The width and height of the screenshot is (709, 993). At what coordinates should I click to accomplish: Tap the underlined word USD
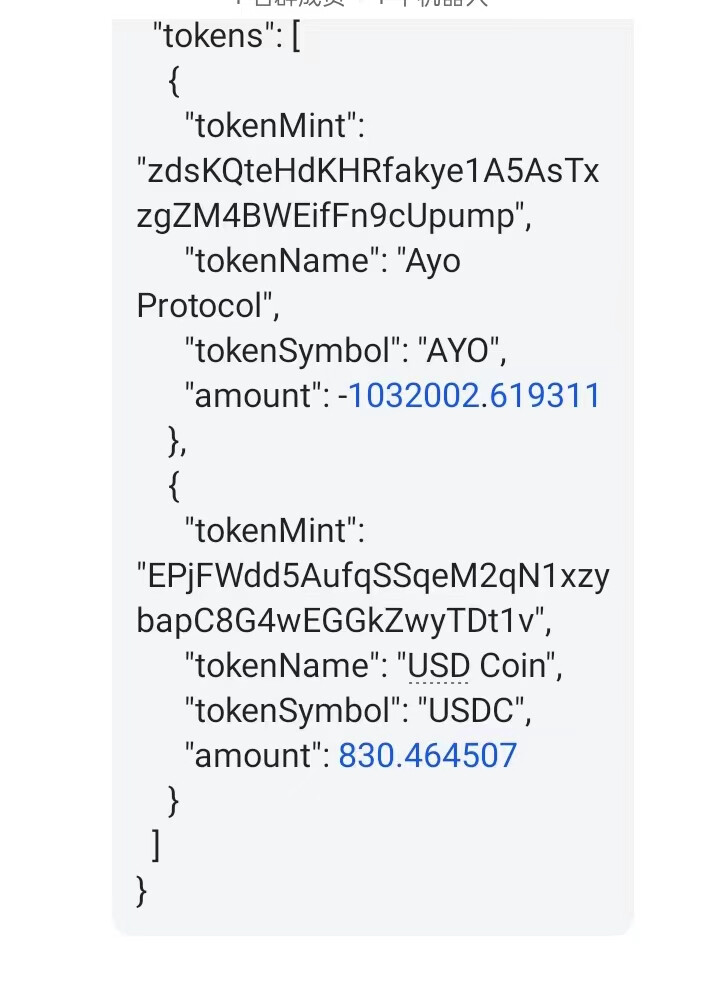point(438,666)
